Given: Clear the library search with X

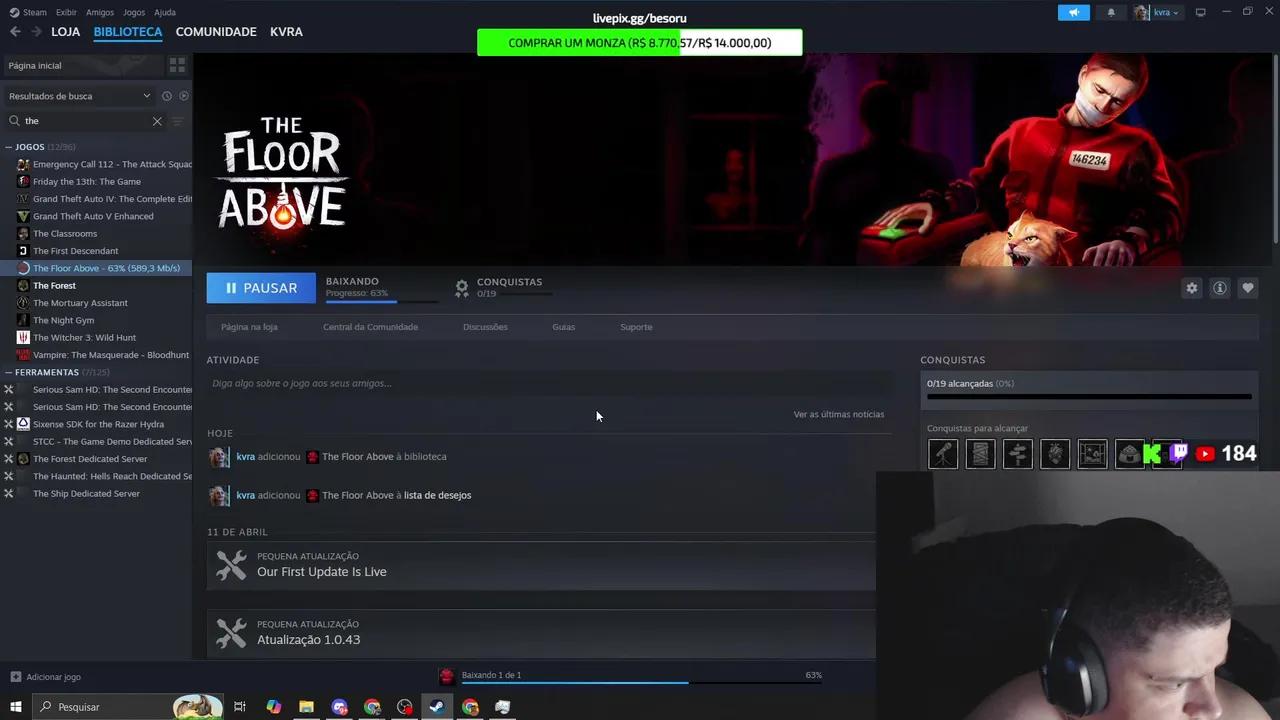Looking at the screenshot, I should point(157,121).
